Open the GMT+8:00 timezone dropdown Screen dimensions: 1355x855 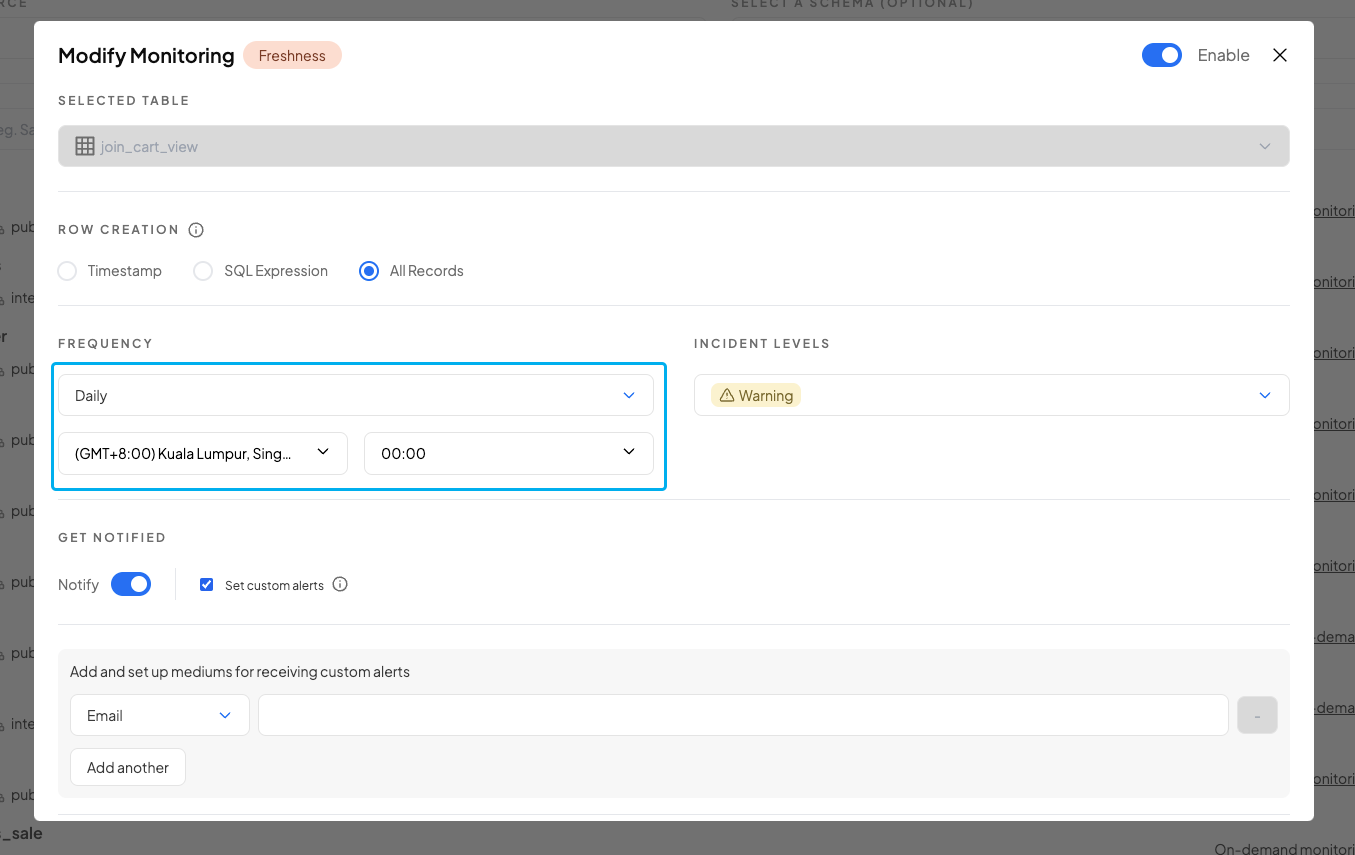[202, 454]
